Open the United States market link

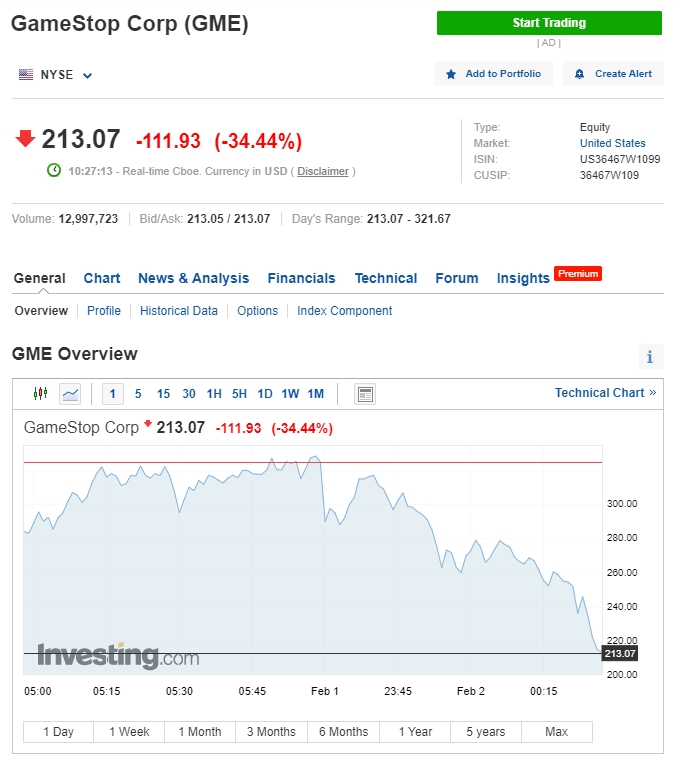click(x=612, y=143)
